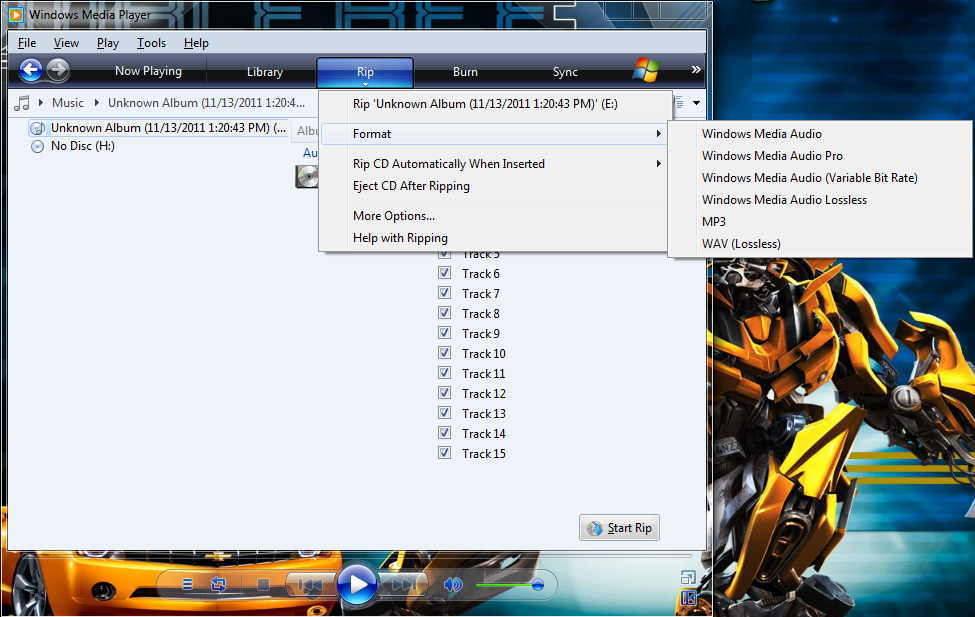The width and height of the screenshot is (975, 617).
Task: Expand Format submenu arrow
Action: click(x=658, y=134)
